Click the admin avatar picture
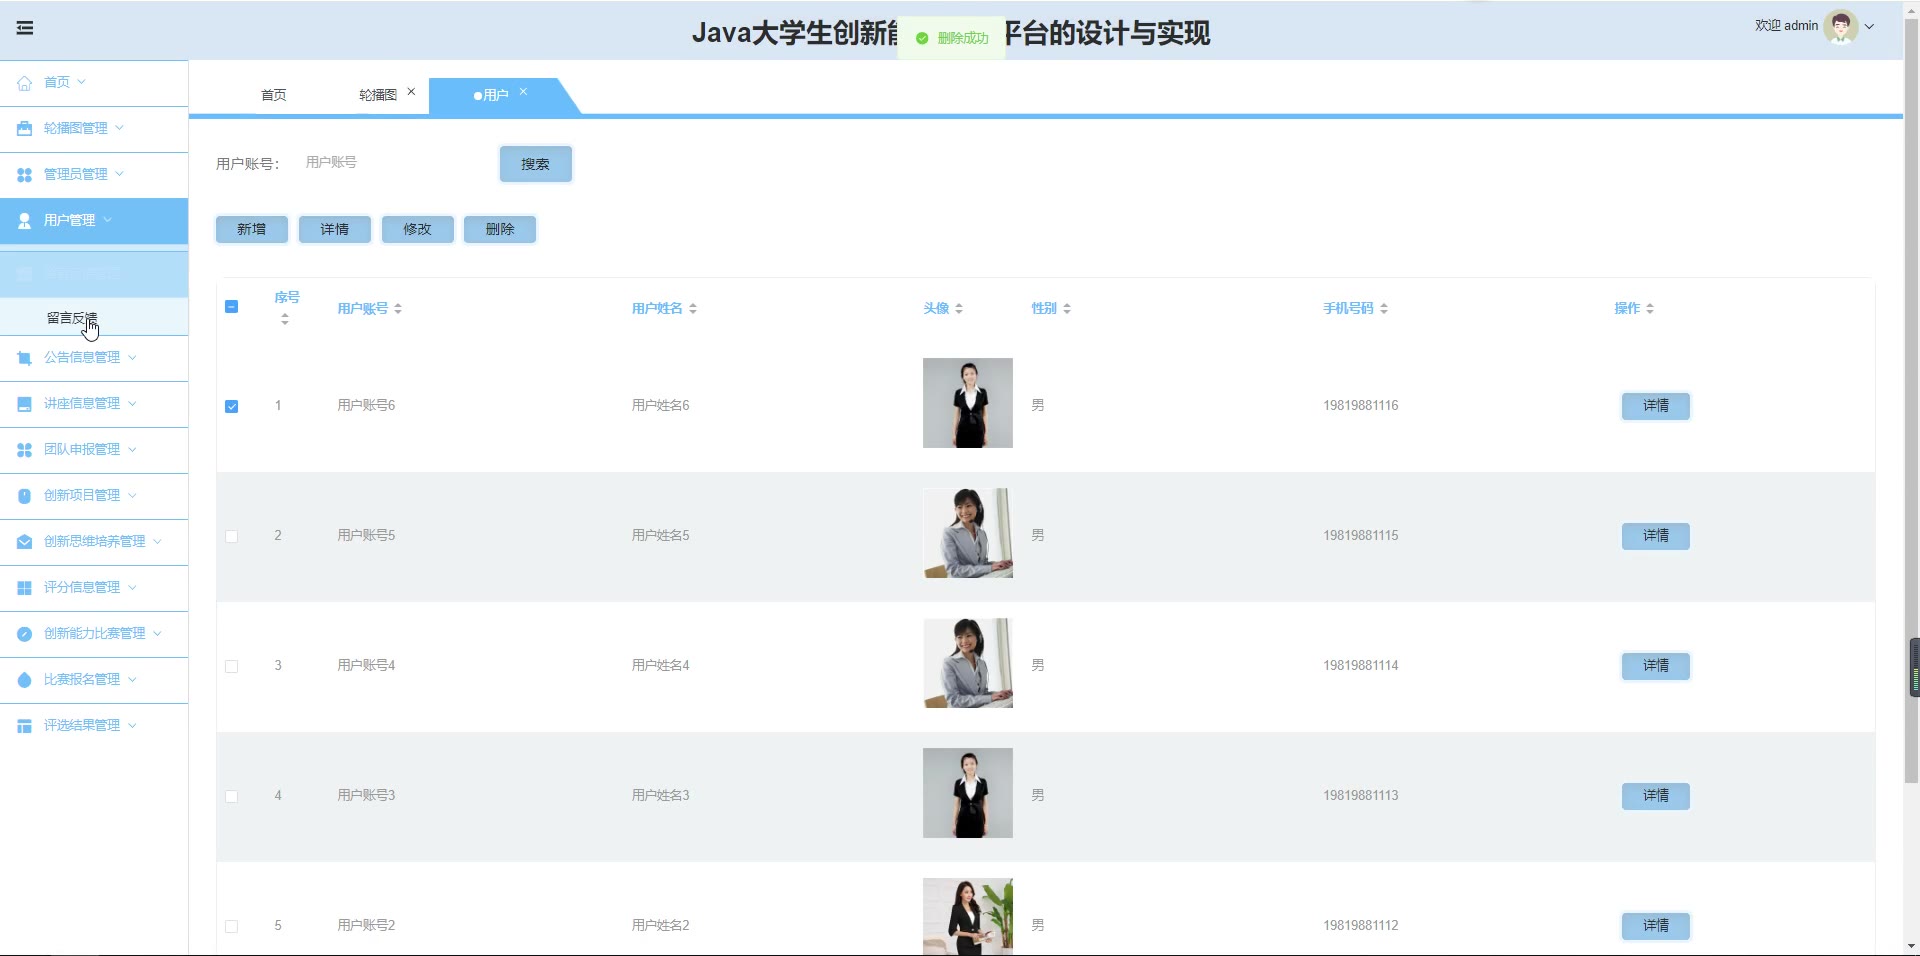This screenshot has width=1920, height=956. (x=1840, y=27)
